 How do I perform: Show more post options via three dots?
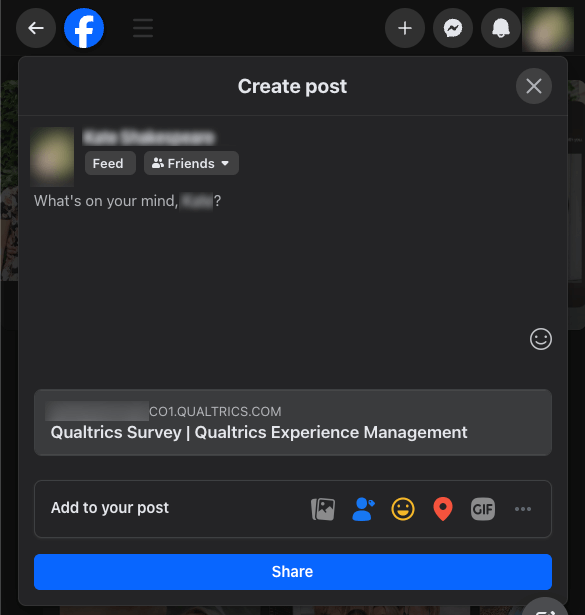coord(523,509)
